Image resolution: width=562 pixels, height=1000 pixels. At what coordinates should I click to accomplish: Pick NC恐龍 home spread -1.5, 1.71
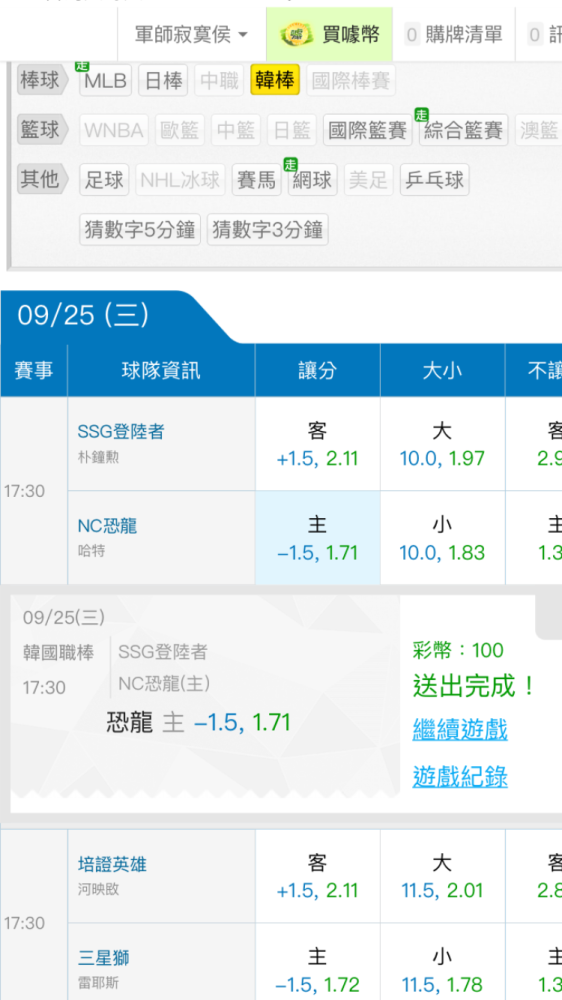(317, 538)
